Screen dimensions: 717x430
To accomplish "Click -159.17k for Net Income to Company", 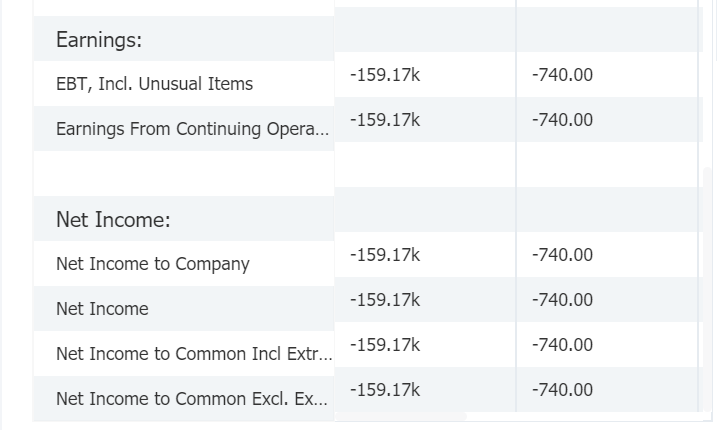I will tap(385, 254).
